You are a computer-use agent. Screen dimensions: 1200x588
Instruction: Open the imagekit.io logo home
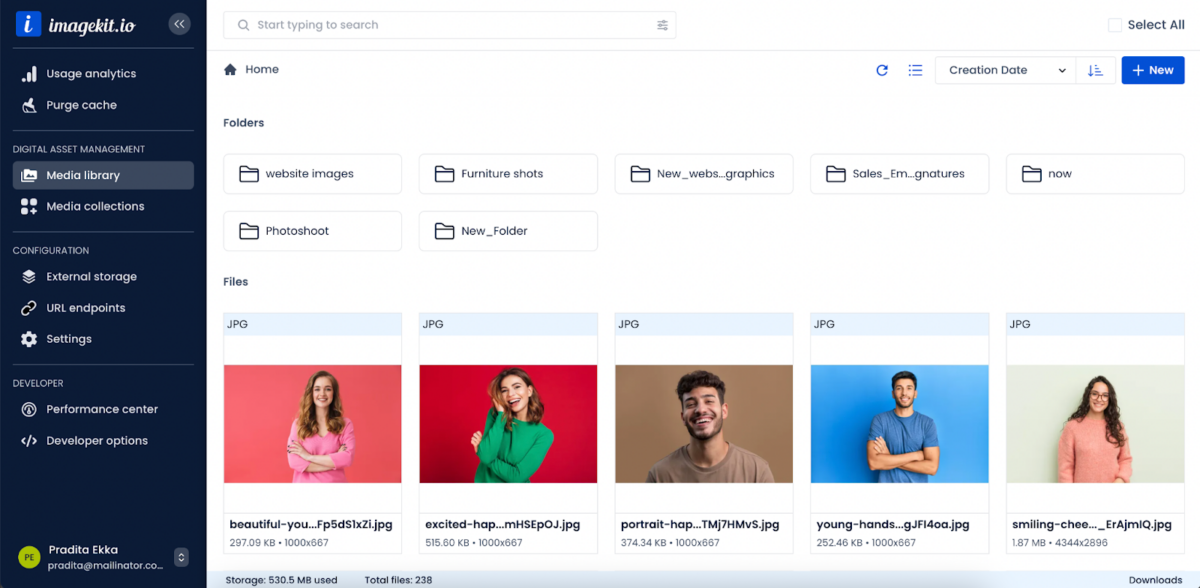(75, 25)
